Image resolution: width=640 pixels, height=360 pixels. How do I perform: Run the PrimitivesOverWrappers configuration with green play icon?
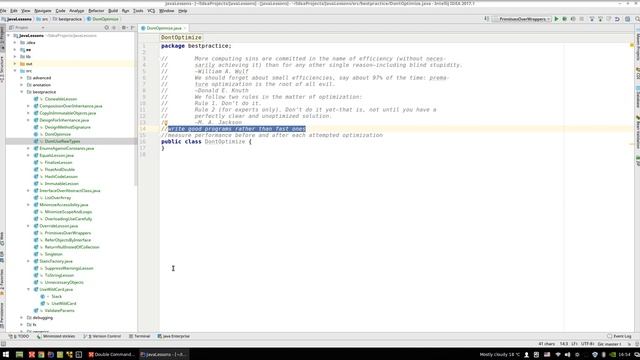coord(556,19)
